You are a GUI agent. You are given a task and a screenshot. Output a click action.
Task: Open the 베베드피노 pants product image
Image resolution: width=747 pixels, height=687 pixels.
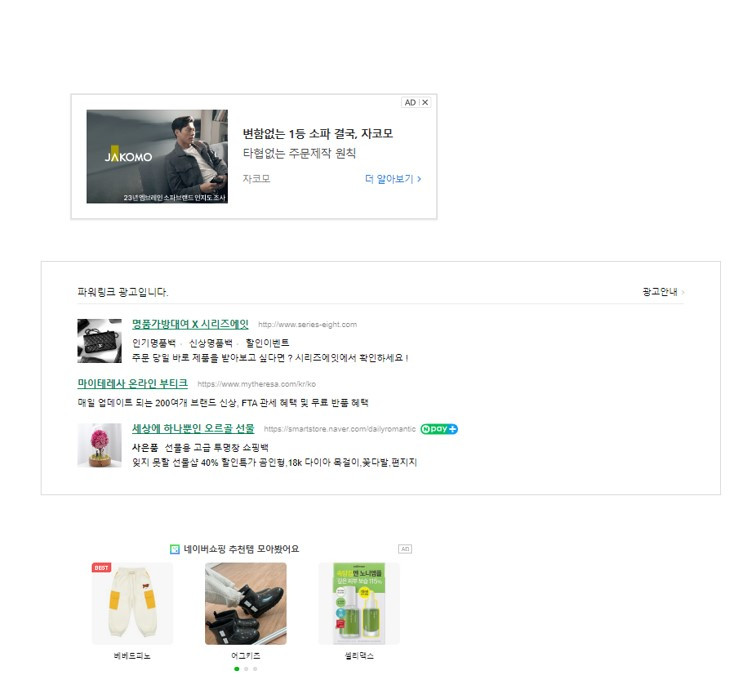click(132, 604)
